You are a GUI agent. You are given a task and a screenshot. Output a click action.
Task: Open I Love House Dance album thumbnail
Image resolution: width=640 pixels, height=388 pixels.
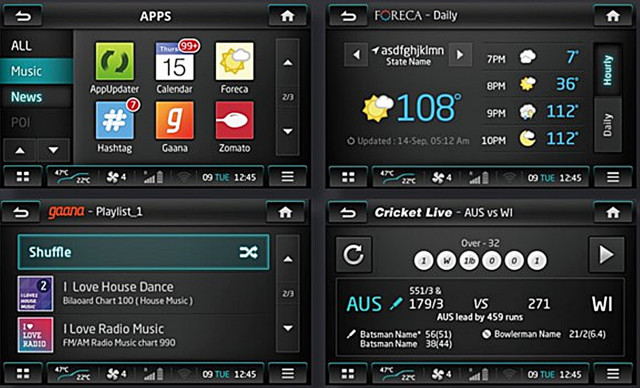pos(36,294)
